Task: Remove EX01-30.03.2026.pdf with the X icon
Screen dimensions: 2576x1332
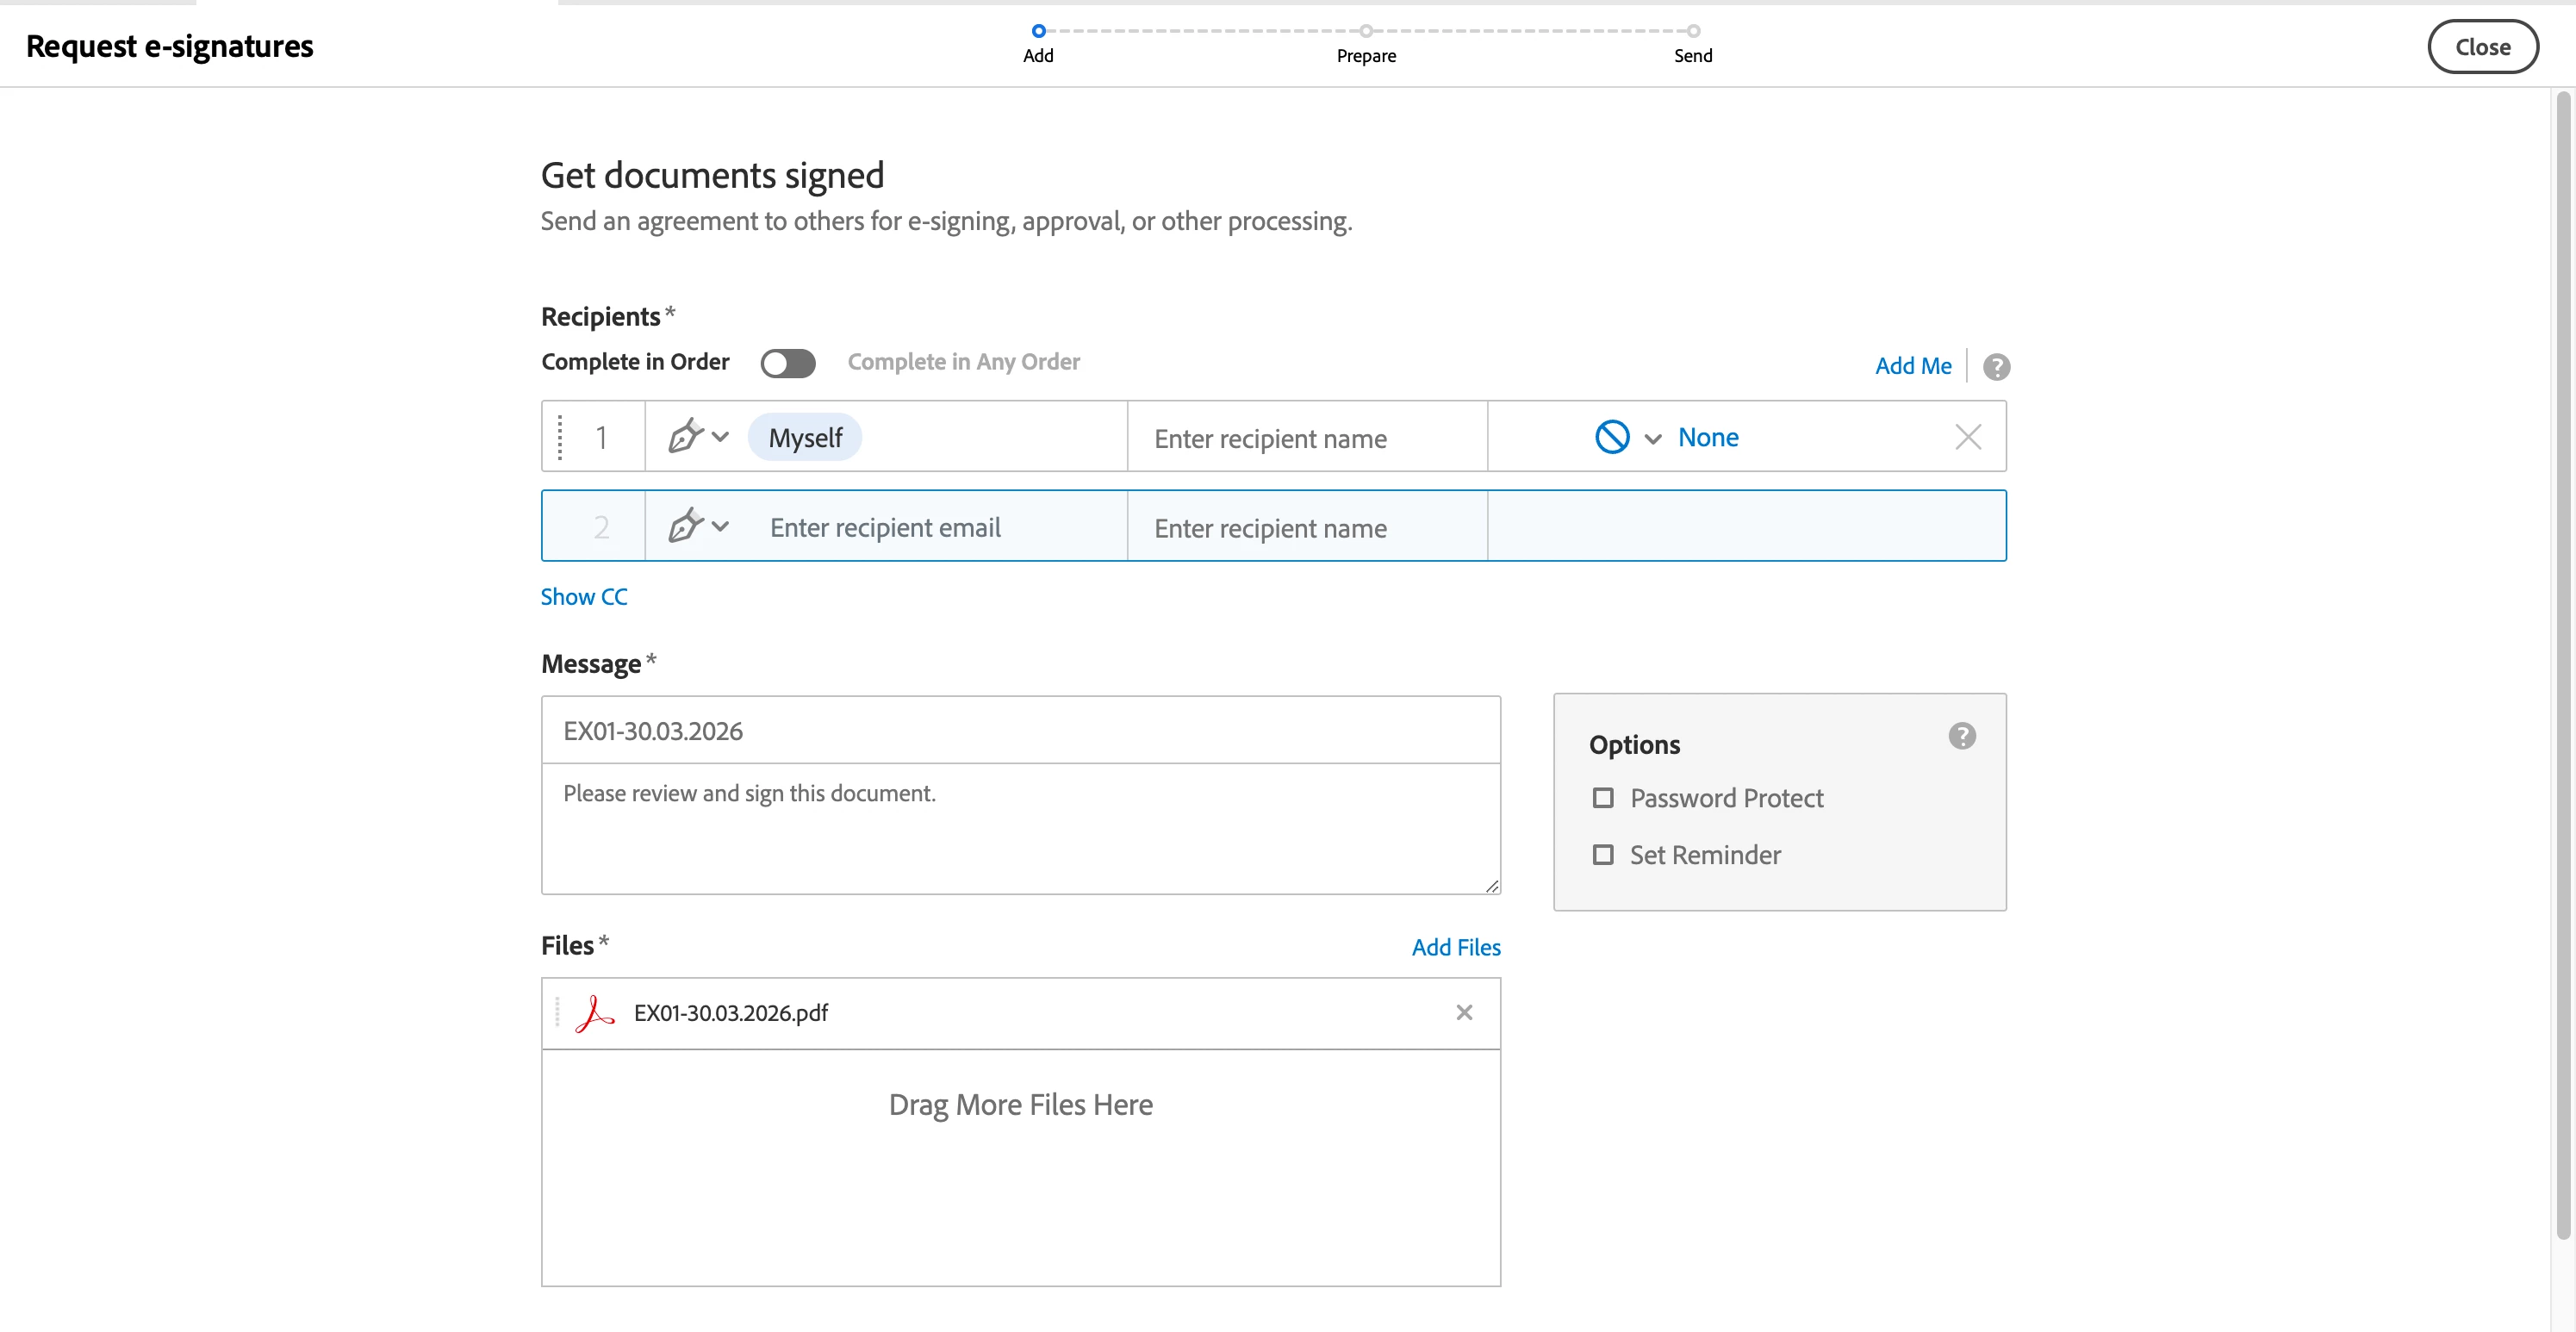Action: coord(1464,1013)
